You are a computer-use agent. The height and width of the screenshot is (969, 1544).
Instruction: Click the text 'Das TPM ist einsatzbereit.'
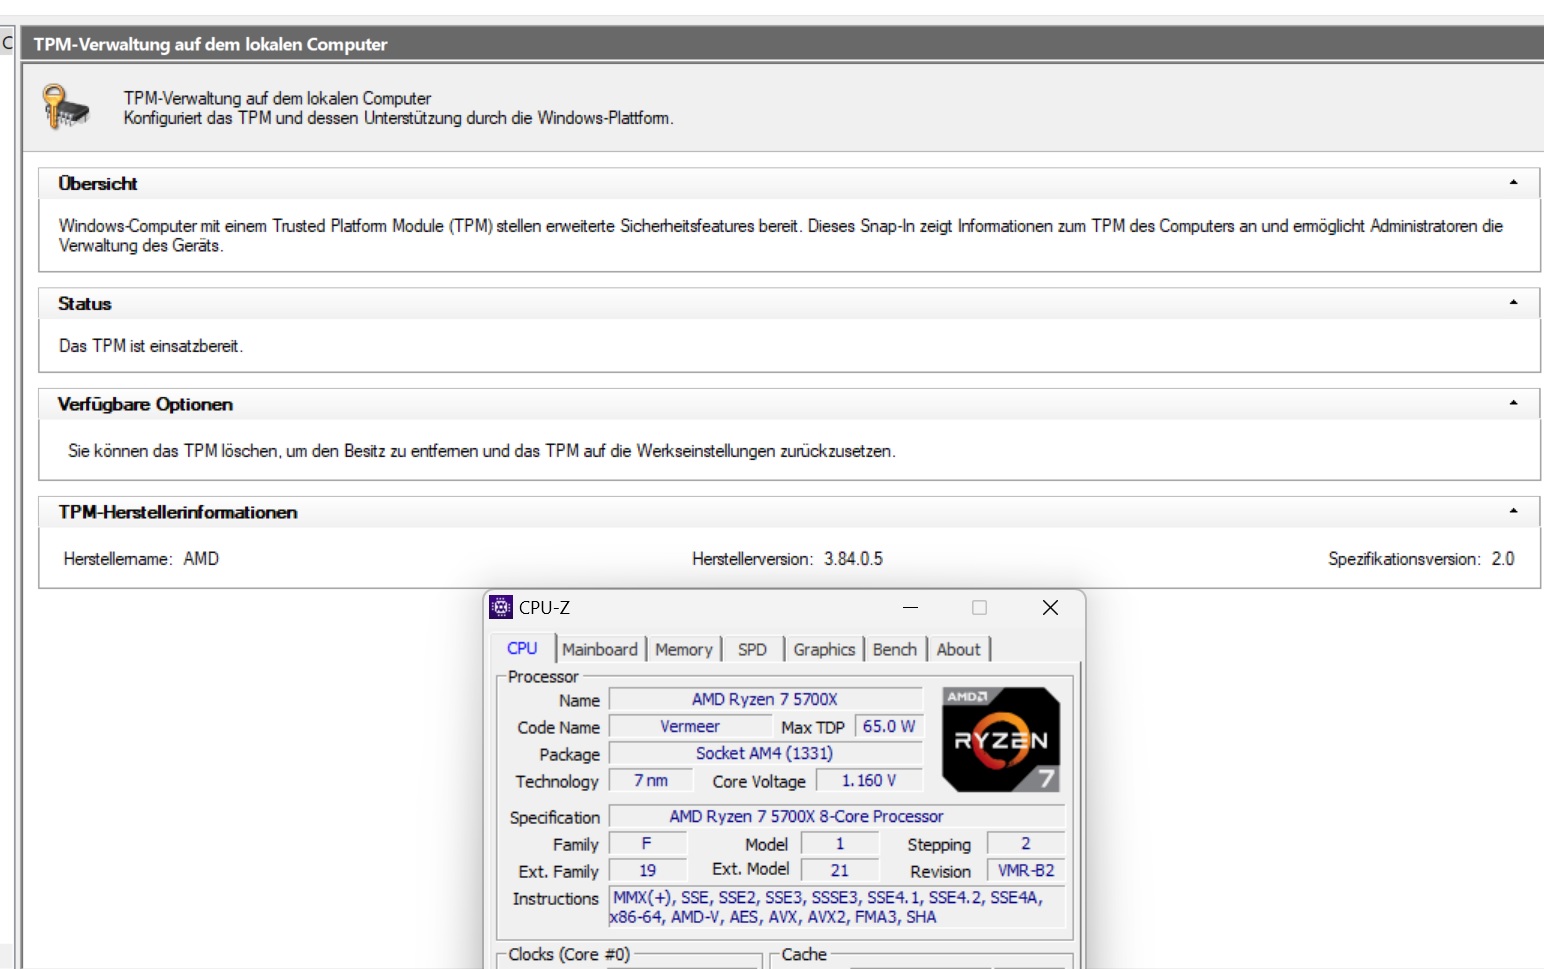[151, 346]
